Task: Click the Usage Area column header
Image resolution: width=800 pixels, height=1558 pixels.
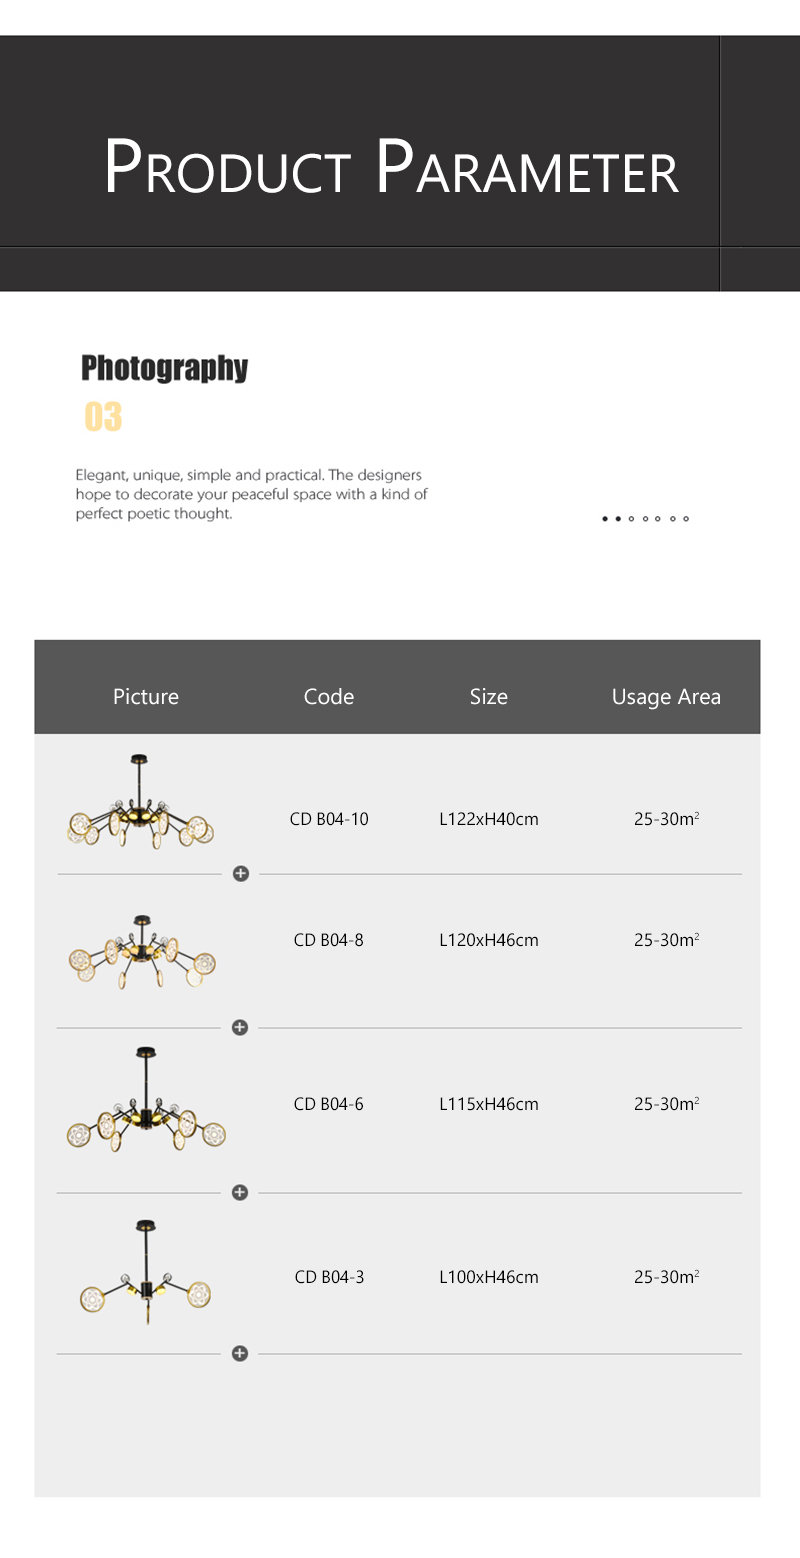Action: coord(666,696)
